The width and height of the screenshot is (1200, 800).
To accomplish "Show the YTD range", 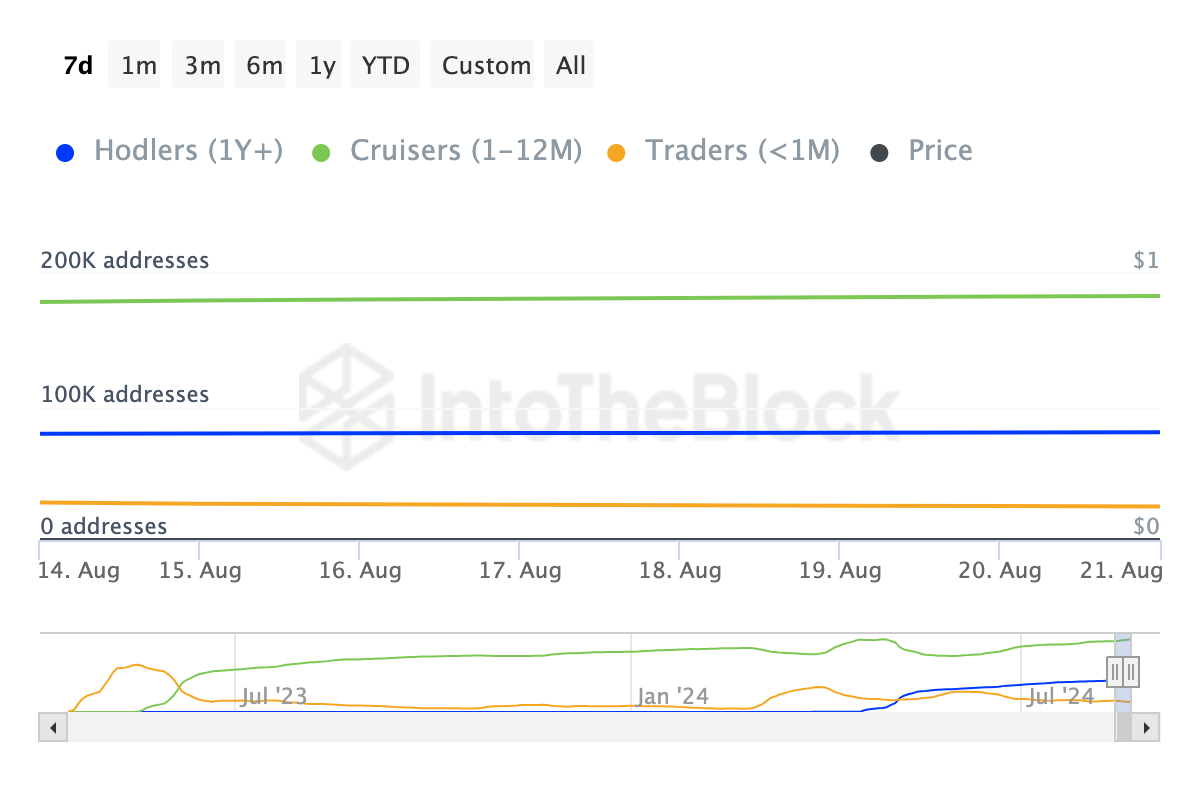I will pos(385,66).
